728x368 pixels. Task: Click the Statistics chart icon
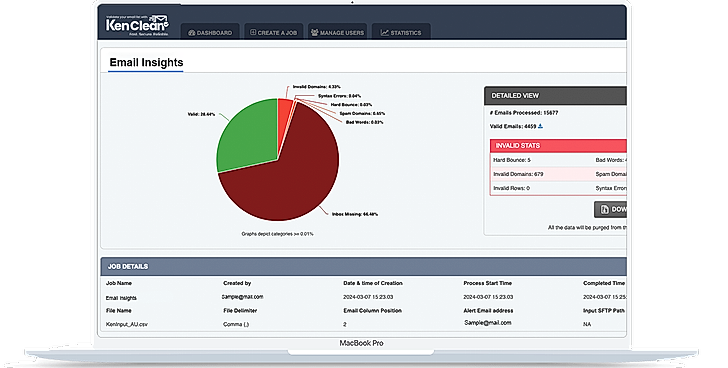coord(384,32)
